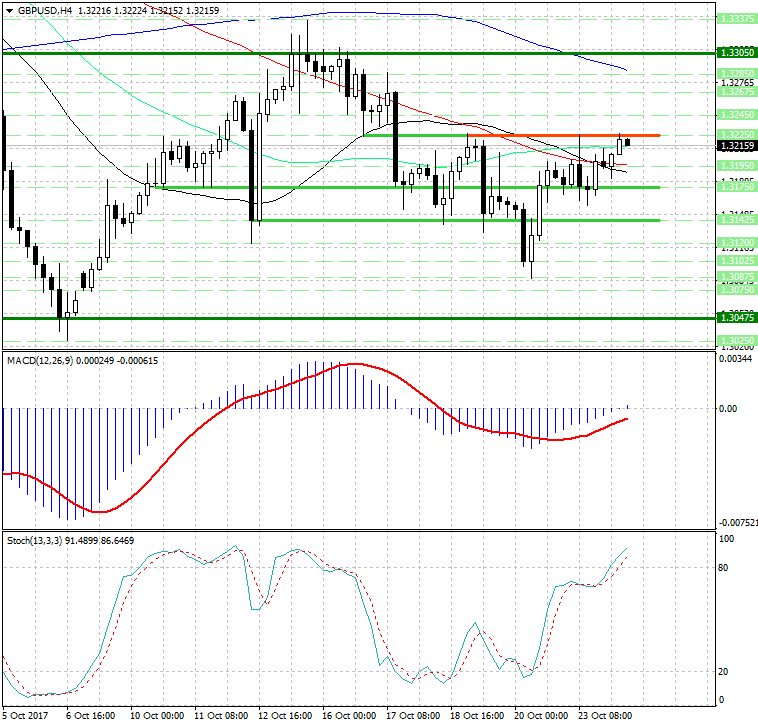Click the 23 Oct 08:00 time label
Screen dimensions: 758x727
coord(607,716)
